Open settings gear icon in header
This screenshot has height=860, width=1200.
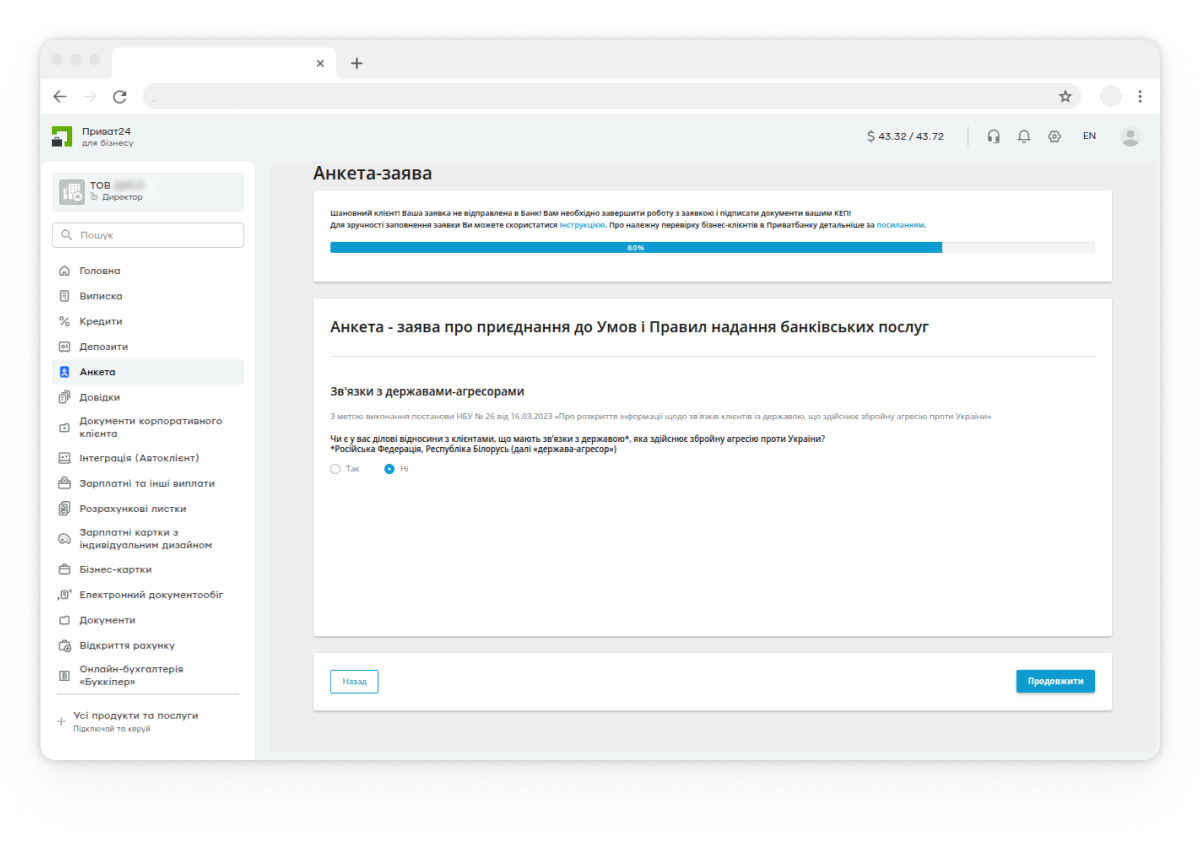point(1054,136)
